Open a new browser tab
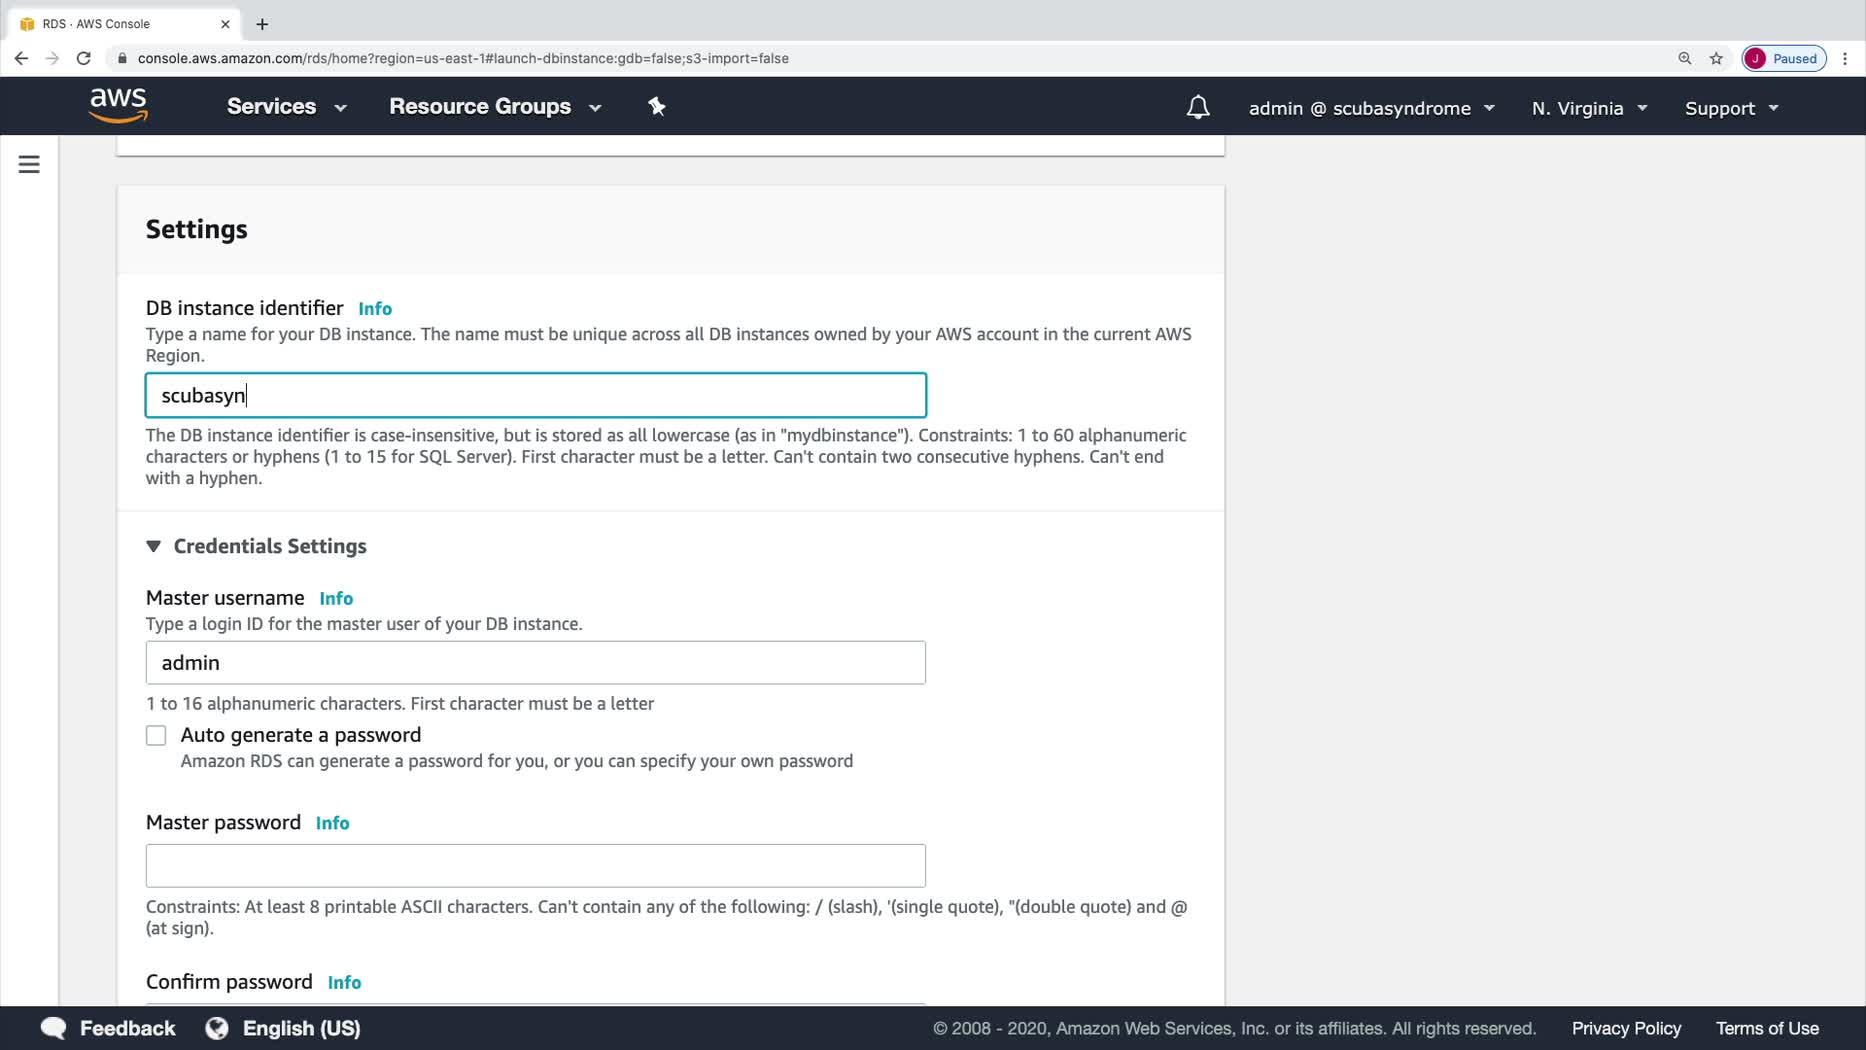This screenshot has width=1866, height=1050. click(262, 23)
